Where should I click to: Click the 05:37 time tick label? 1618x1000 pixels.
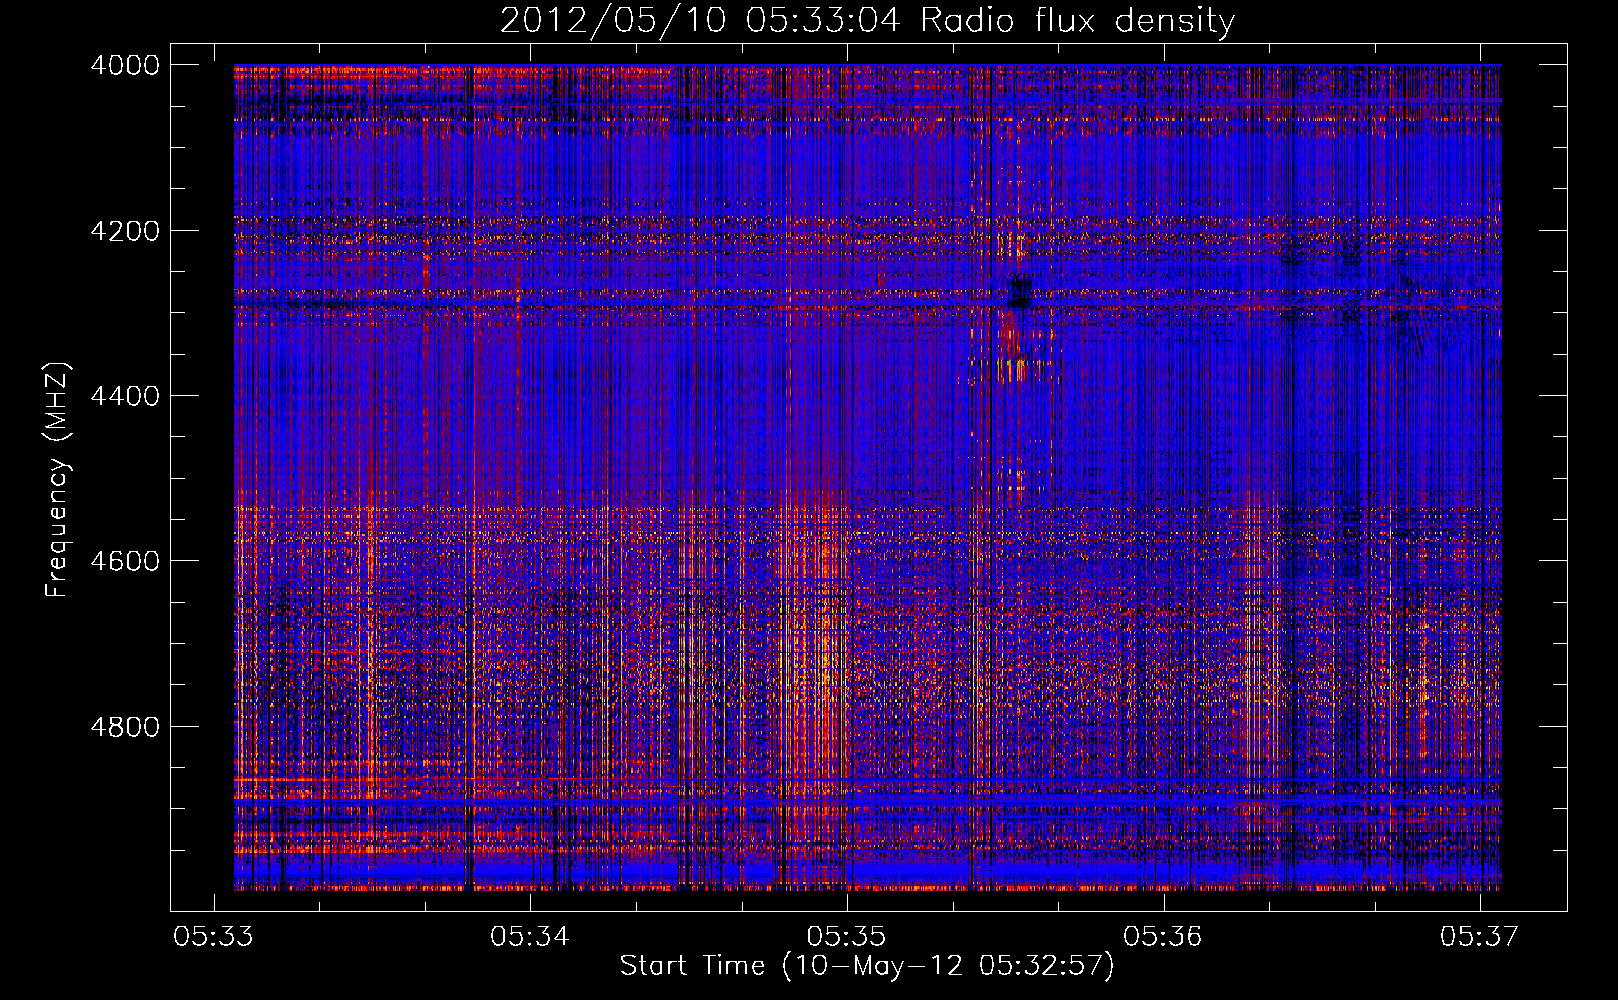(x=1480, y=936)
